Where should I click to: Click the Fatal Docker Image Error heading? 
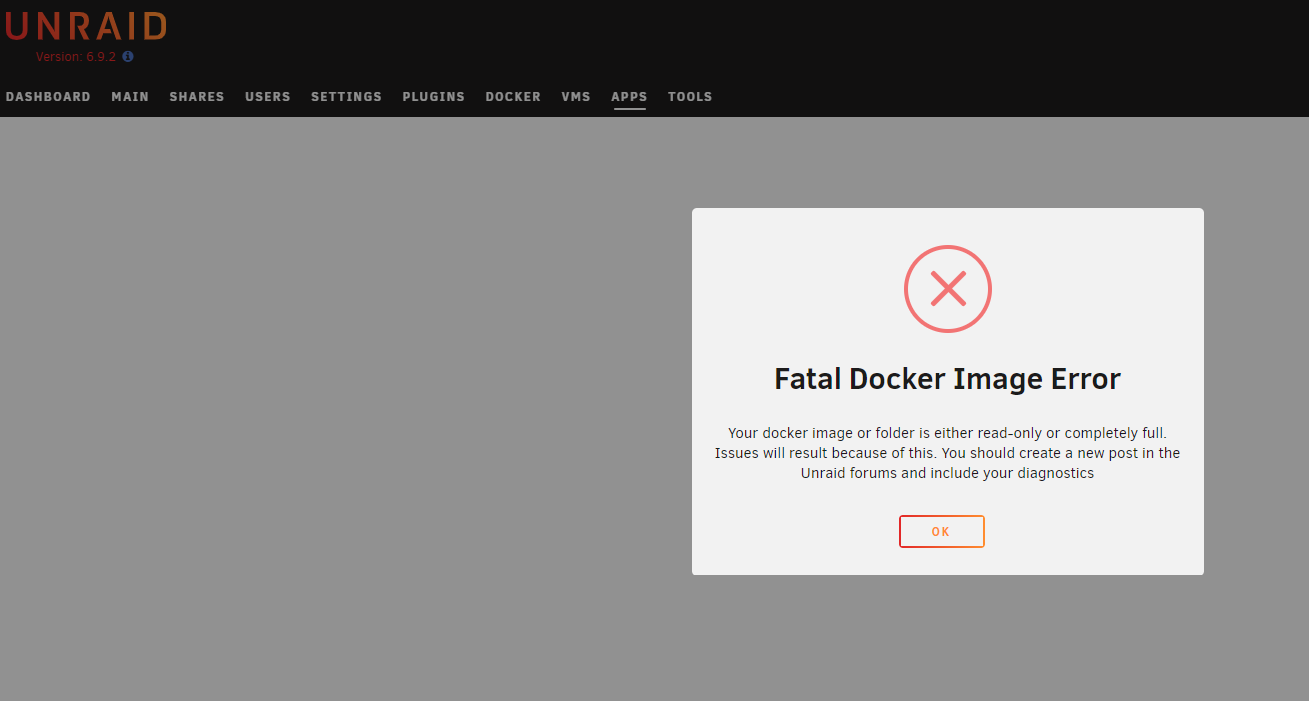click(x=947, y=379)
